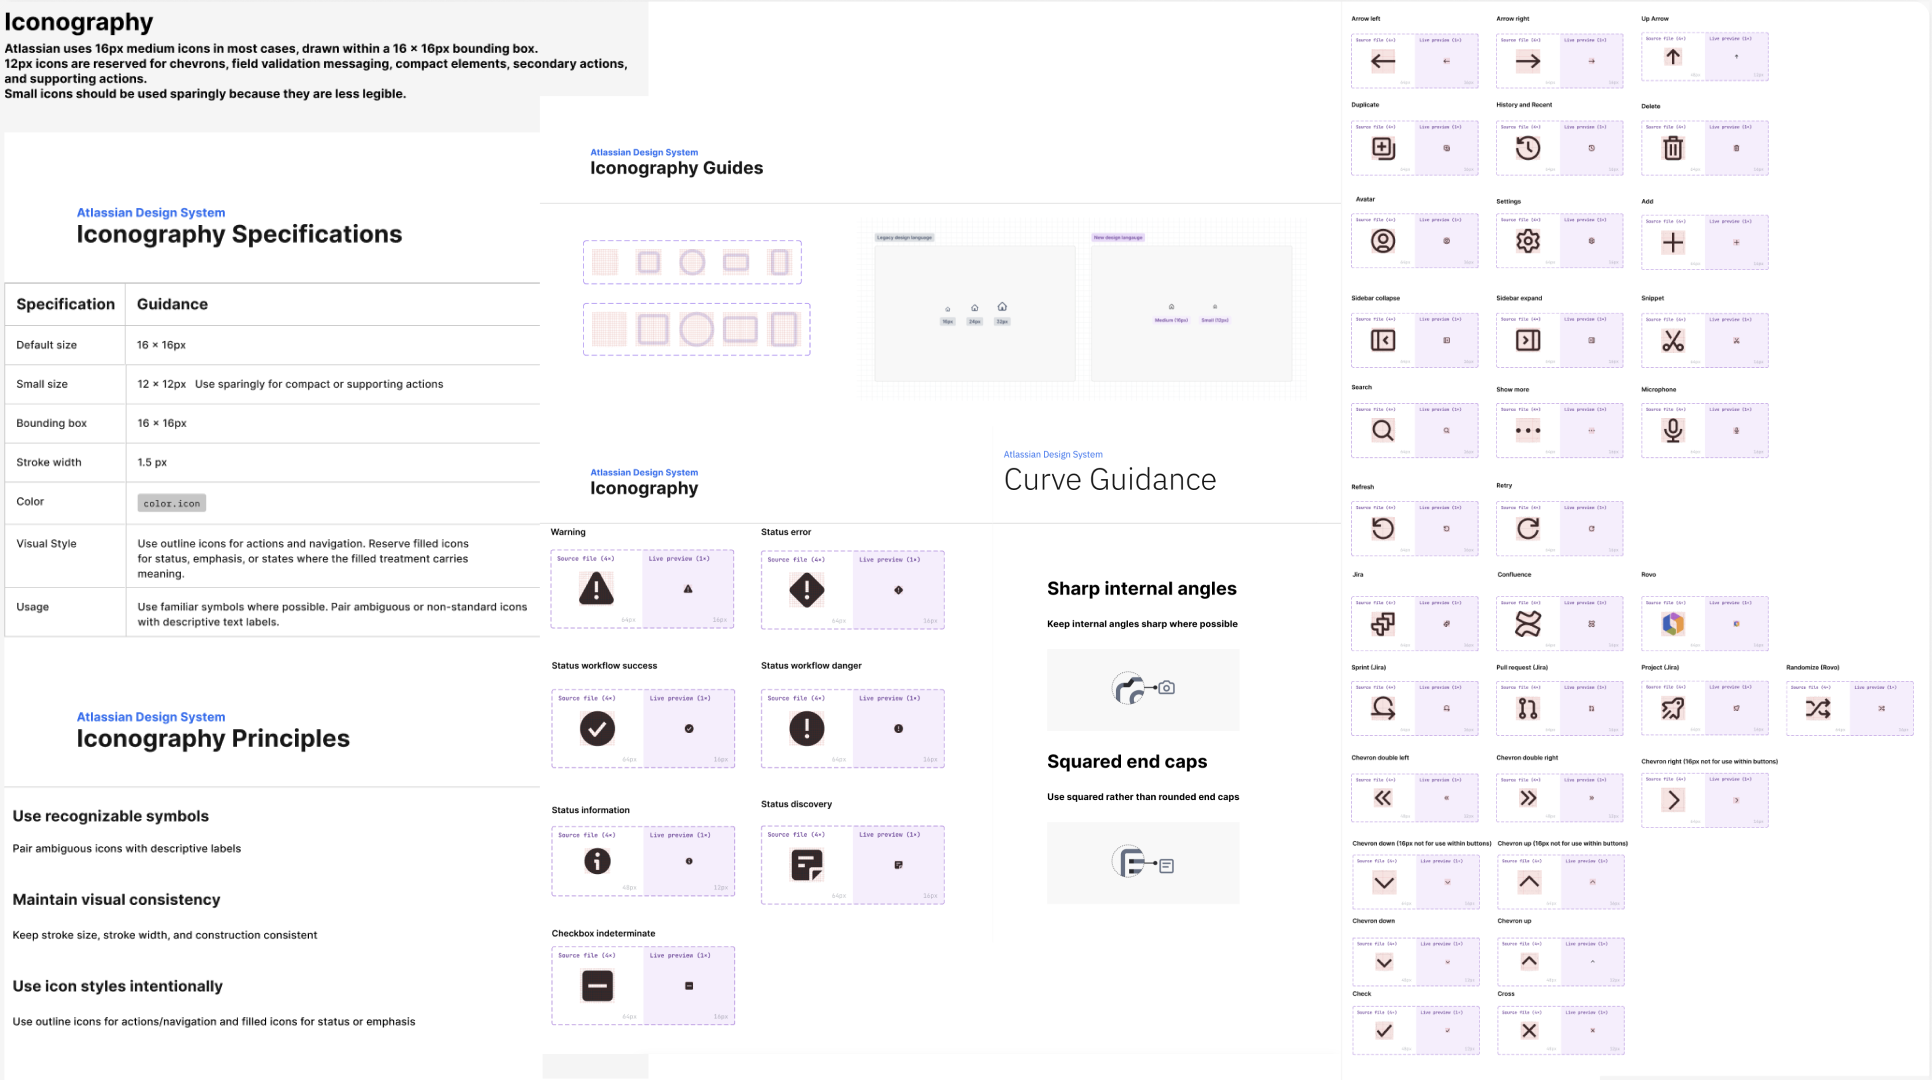Open the Legacy design language preview frame
Screen dimensions: 1932x1080
tap(975, 312)
